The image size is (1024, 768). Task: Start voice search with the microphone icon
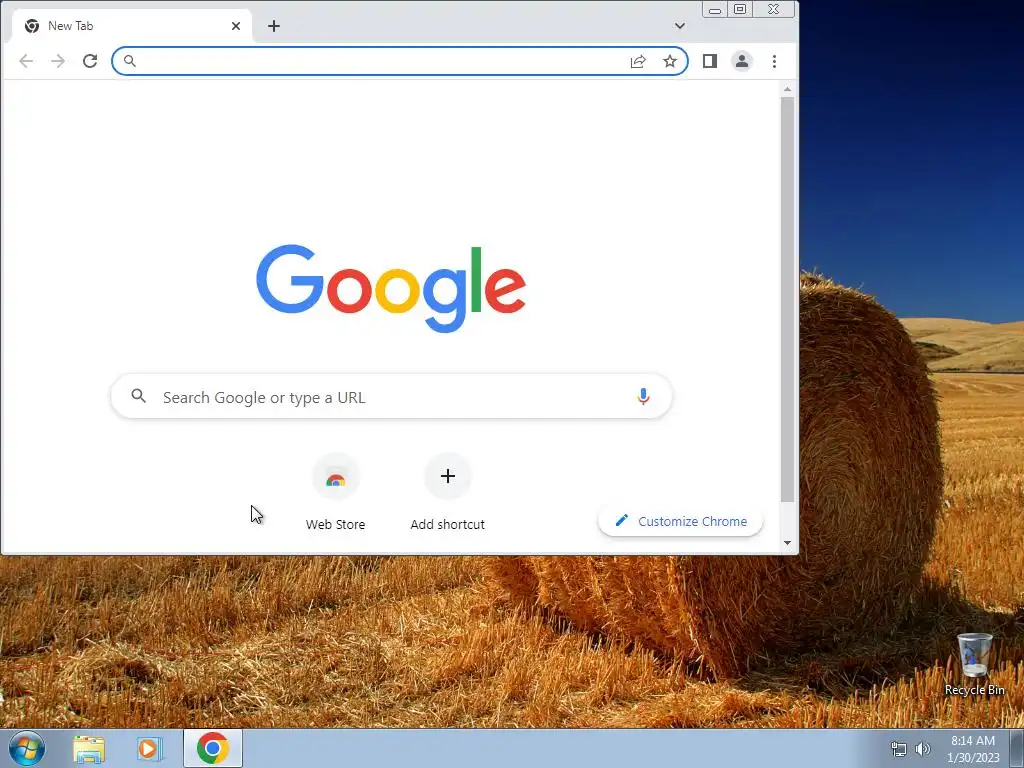643,396
